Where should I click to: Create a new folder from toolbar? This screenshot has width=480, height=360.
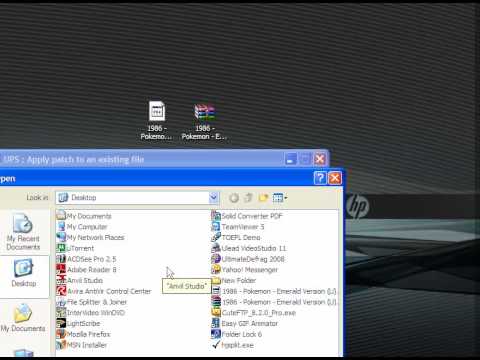click(263, 198)
